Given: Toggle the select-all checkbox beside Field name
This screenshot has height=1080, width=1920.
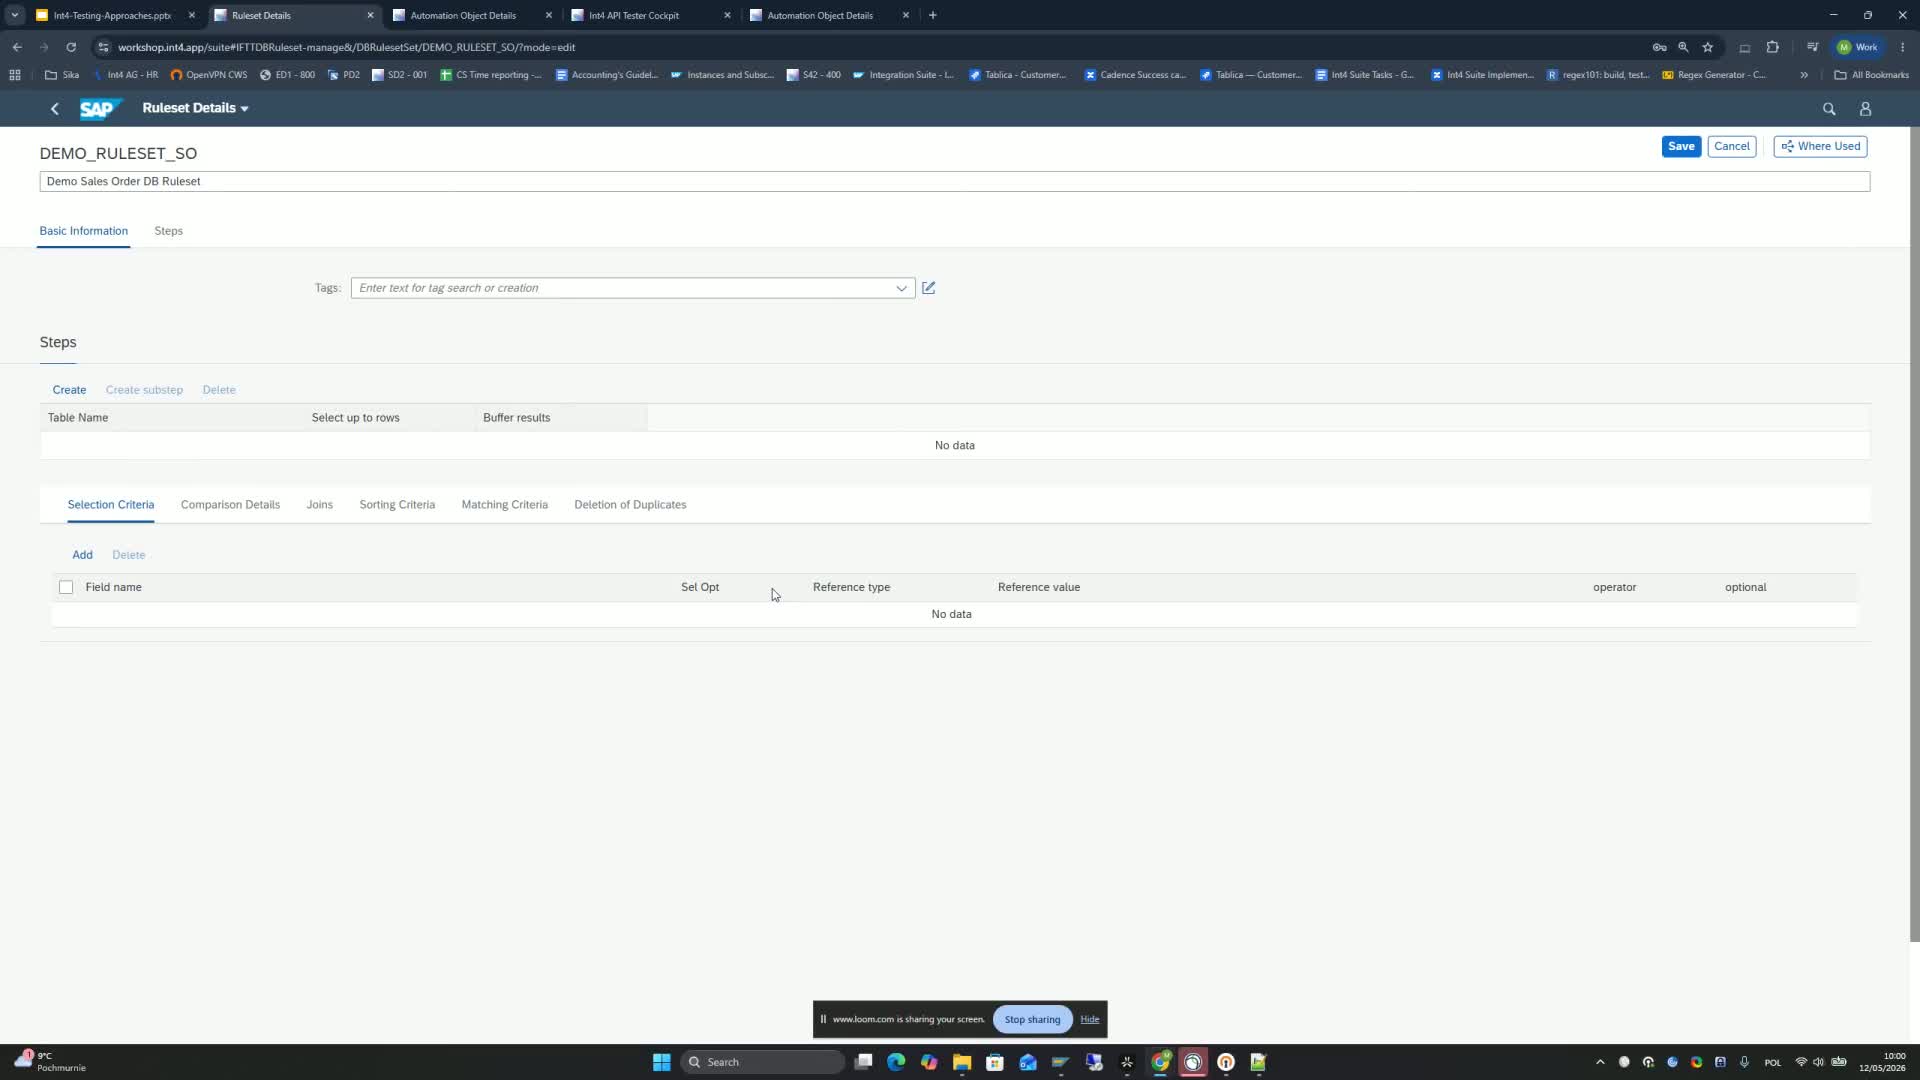Looking at the screenshot, I should click(x=66, y=587).
